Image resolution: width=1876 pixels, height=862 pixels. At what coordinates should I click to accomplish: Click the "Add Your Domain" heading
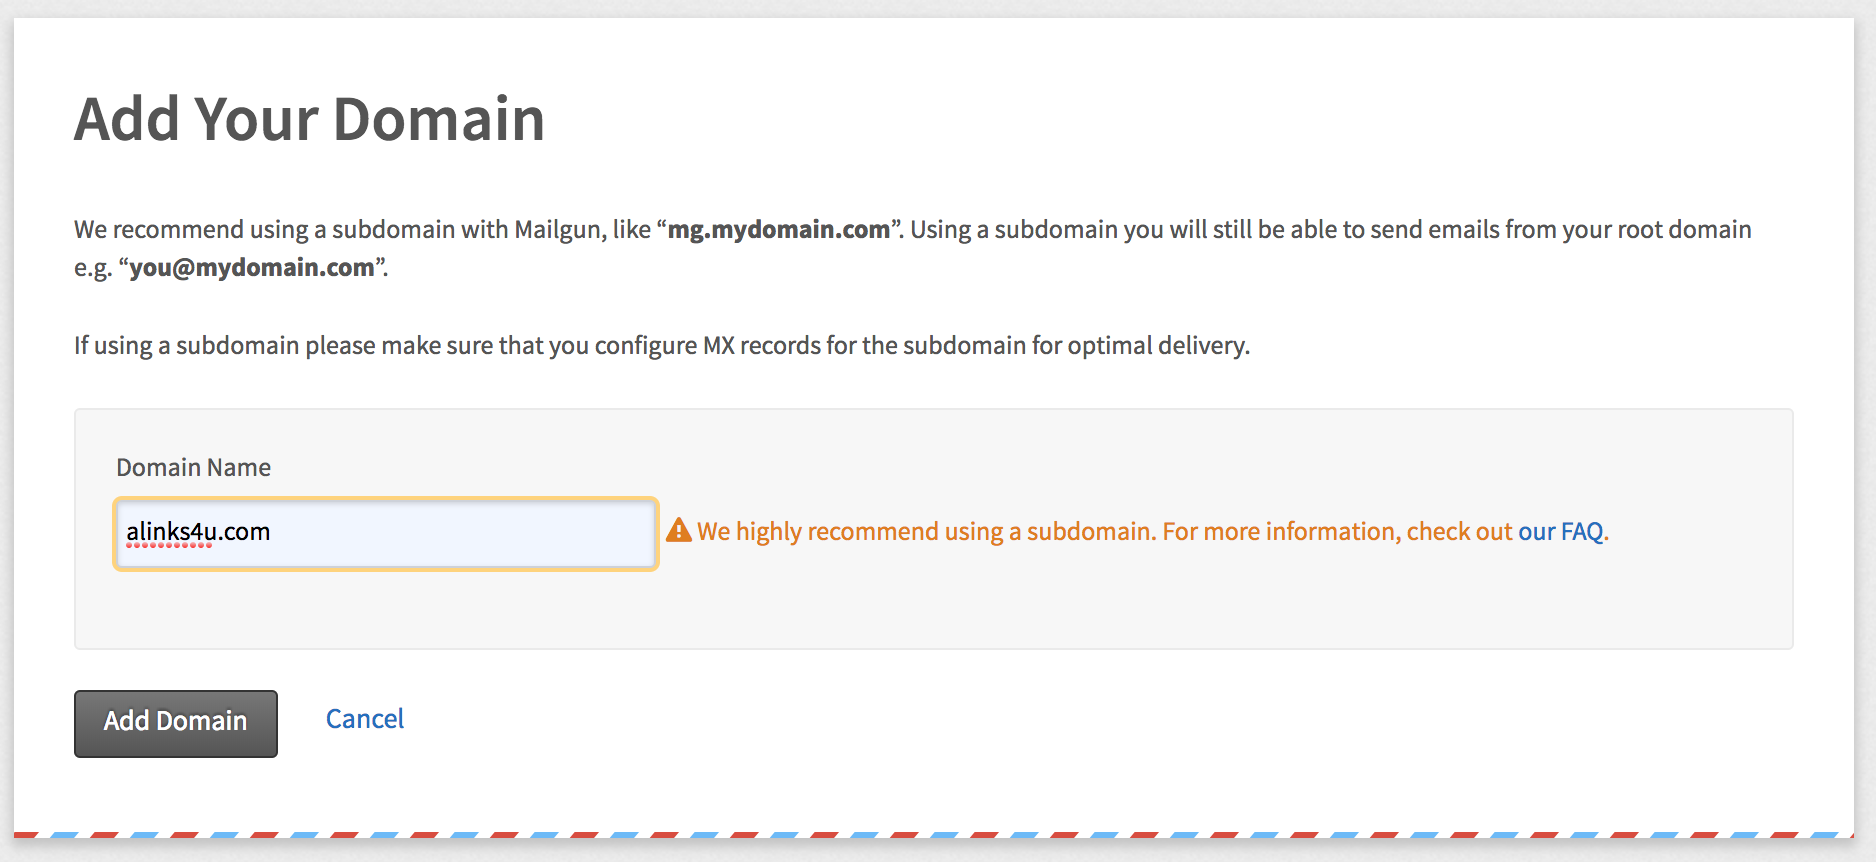pos(310,120)
